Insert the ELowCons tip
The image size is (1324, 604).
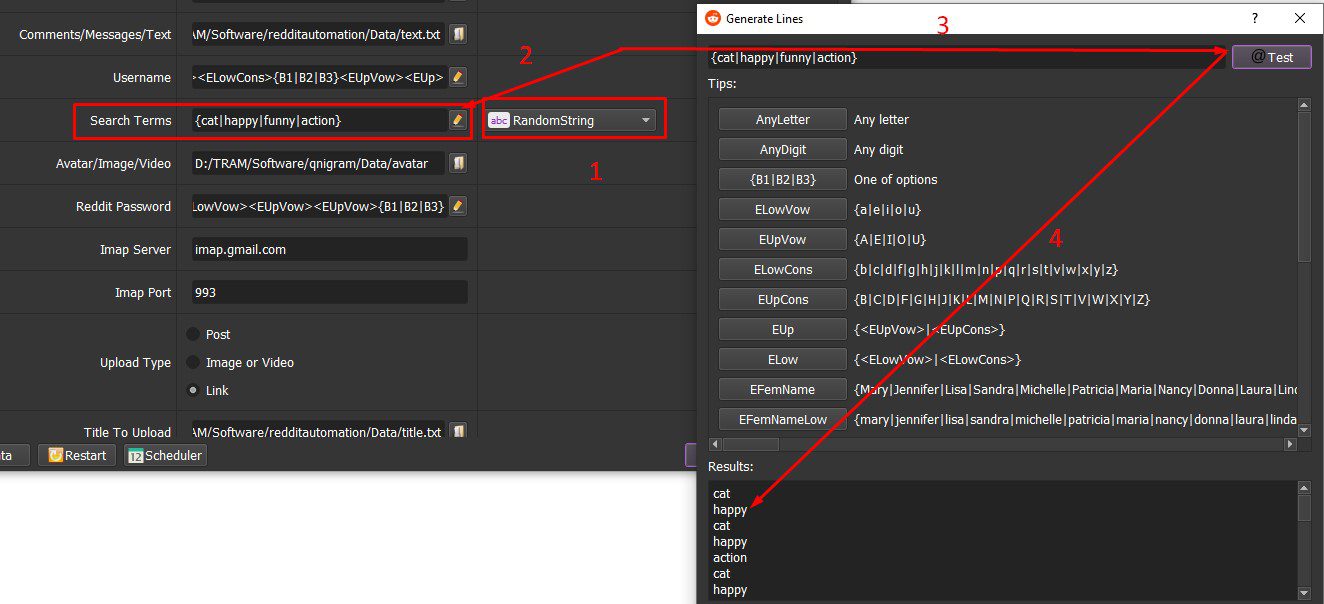pos(783,269)
